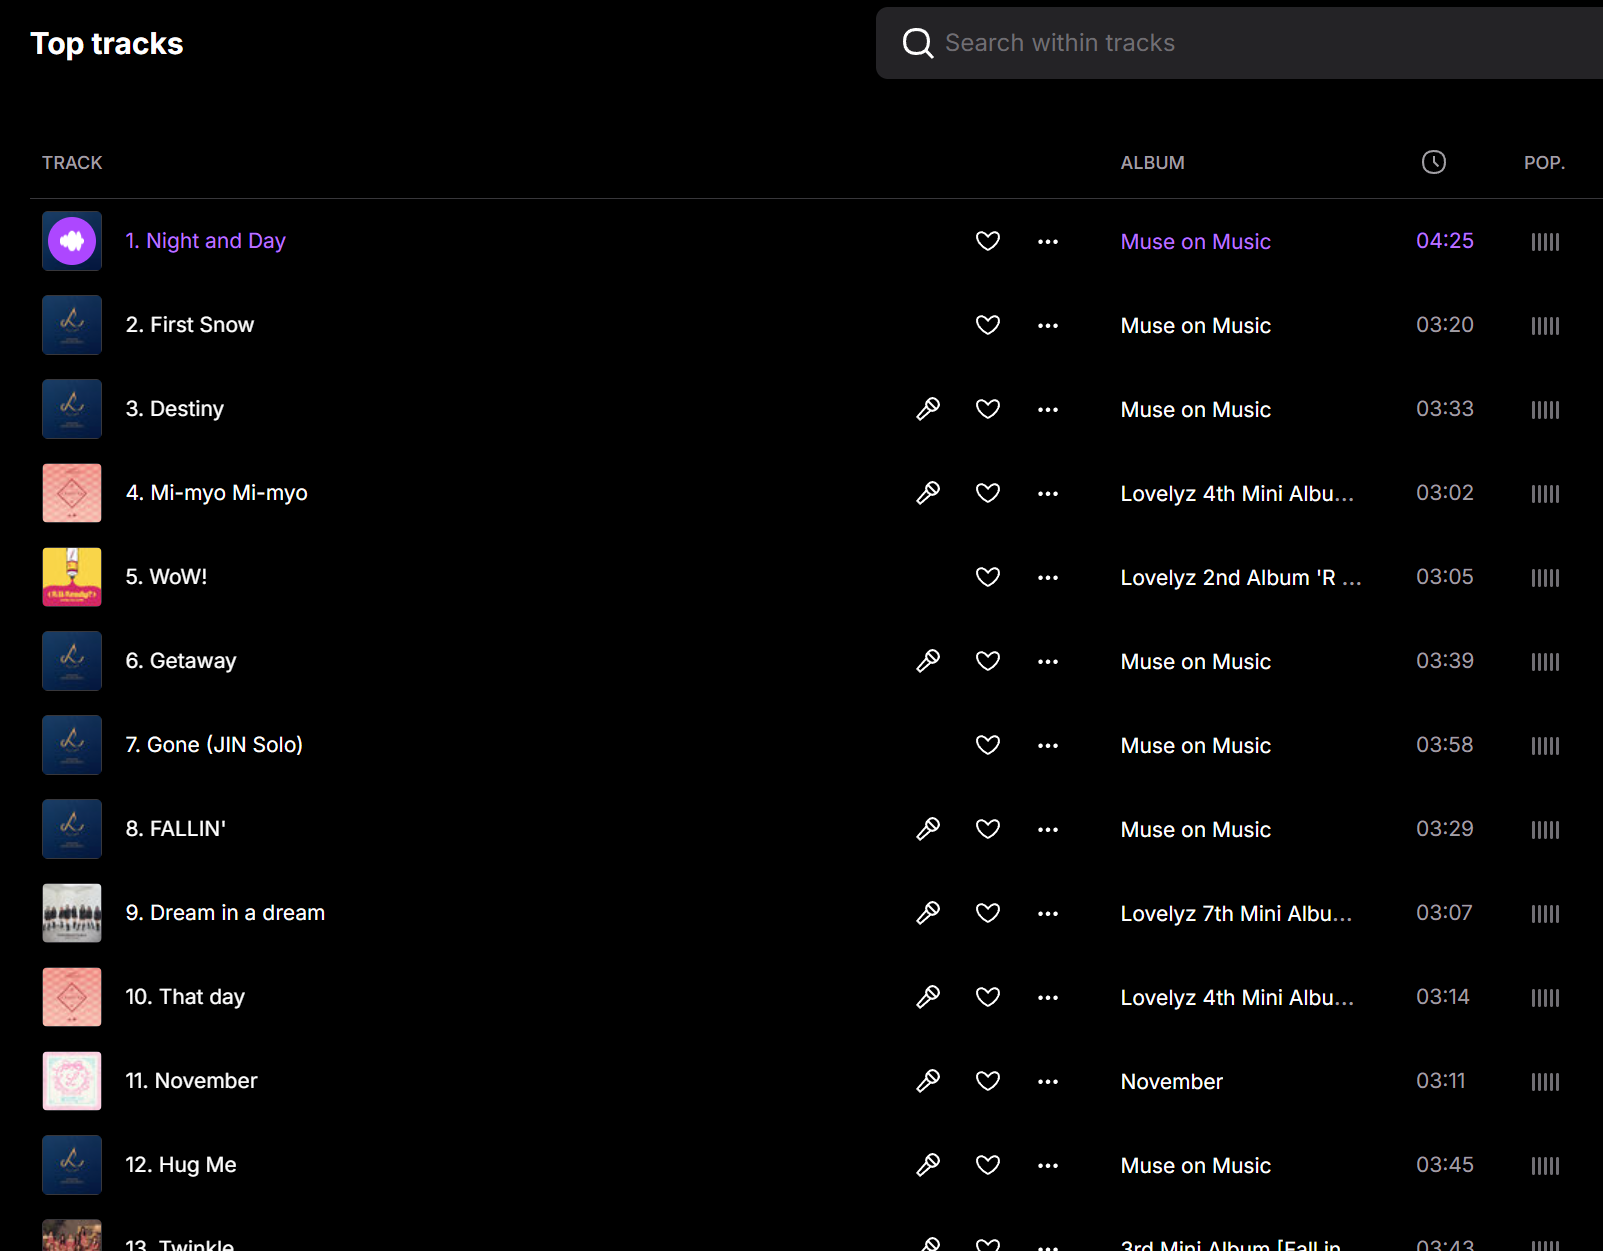Image resolution: width=1603 pixels, height=1251 pixels.
Task: Open more options for Night and Day
Action: [x=1048, y=242]
